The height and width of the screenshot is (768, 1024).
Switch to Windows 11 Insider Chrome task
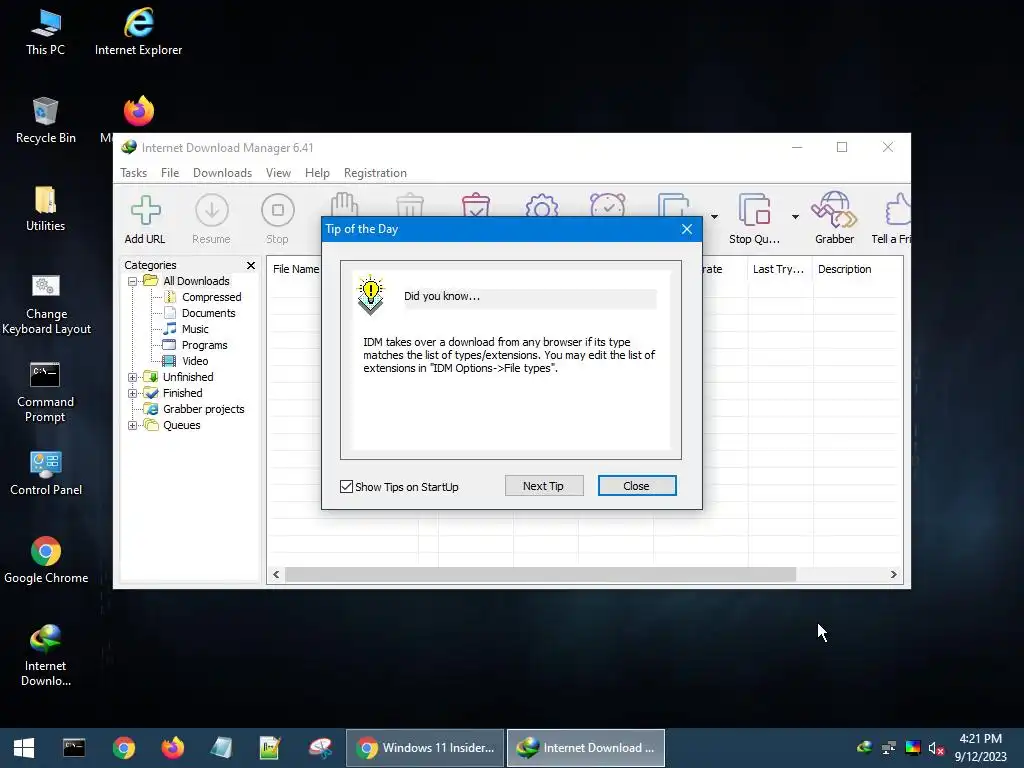click(425, 748)
